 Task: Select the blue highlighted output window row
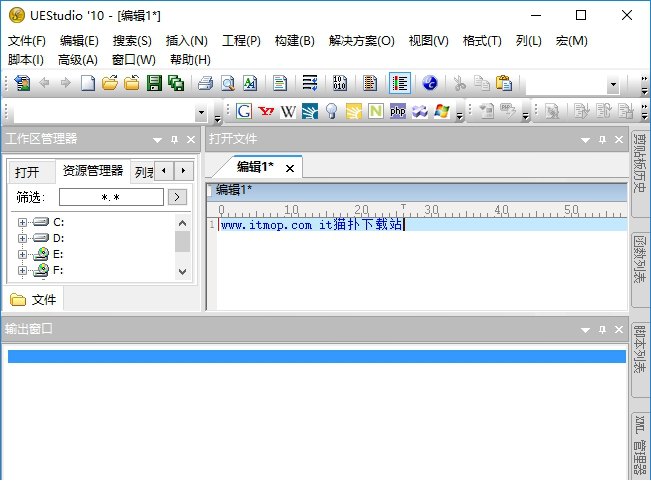click(x=317, y=356)
